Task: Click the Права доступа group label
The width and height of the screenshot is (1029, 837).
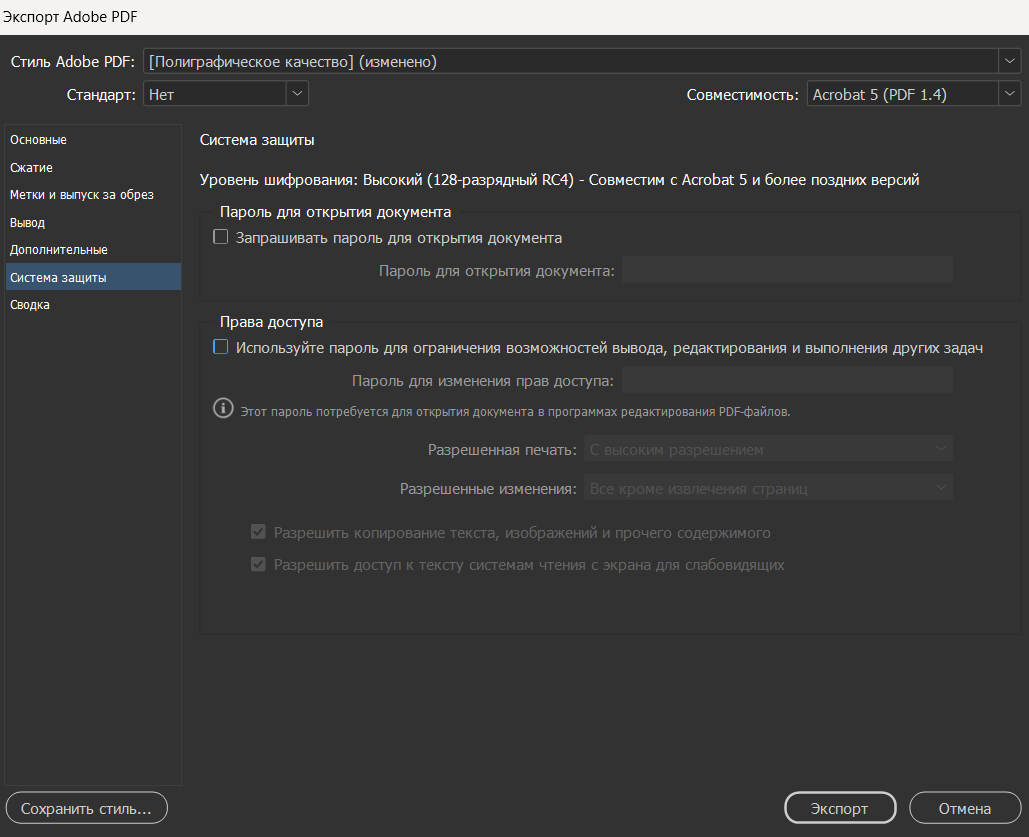Action: (271, 322)
